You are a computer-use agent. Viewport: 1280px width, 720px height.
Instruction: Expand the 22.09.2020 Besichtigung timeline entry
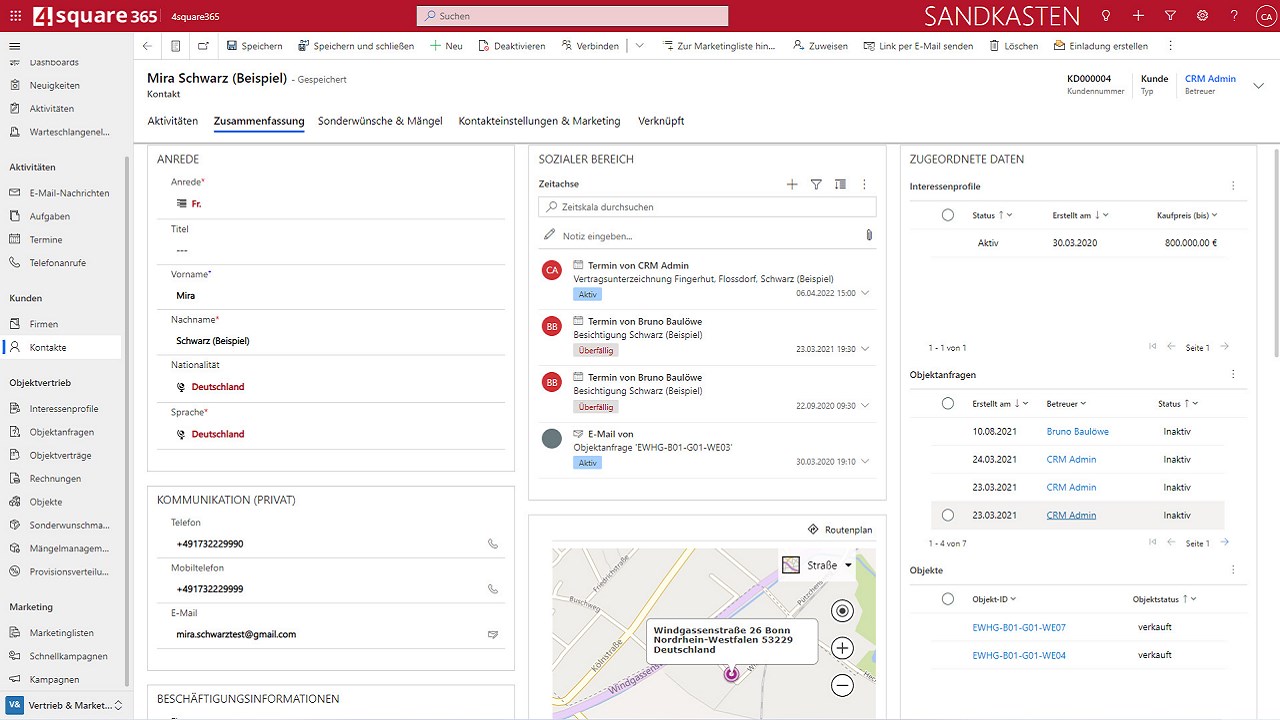coord(865,406)
